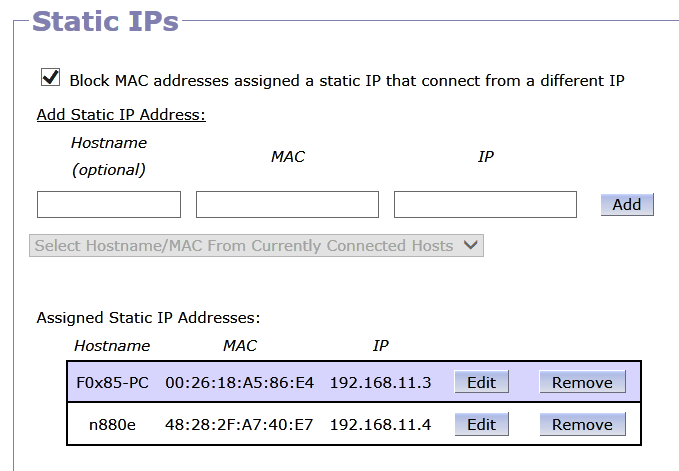The width and height of the screenshot is (679, 471).
Task: Click the Add button
Action: (x=627, y=204)
